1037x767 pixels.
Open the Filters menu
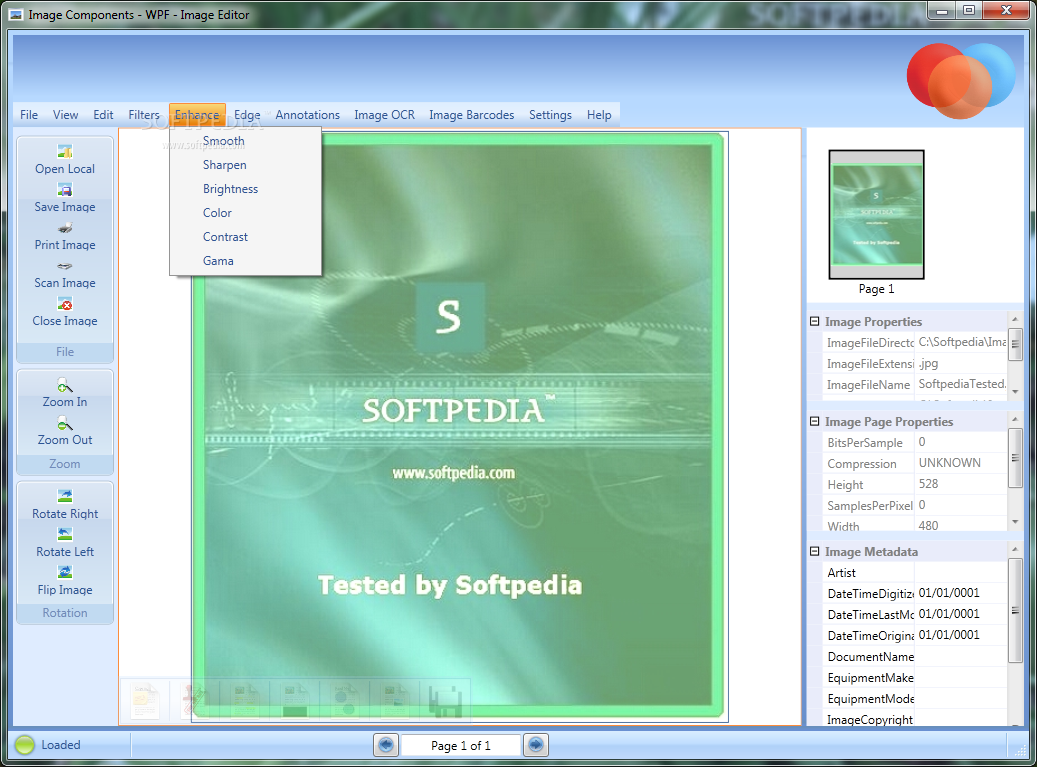click(x=144, y=115)
